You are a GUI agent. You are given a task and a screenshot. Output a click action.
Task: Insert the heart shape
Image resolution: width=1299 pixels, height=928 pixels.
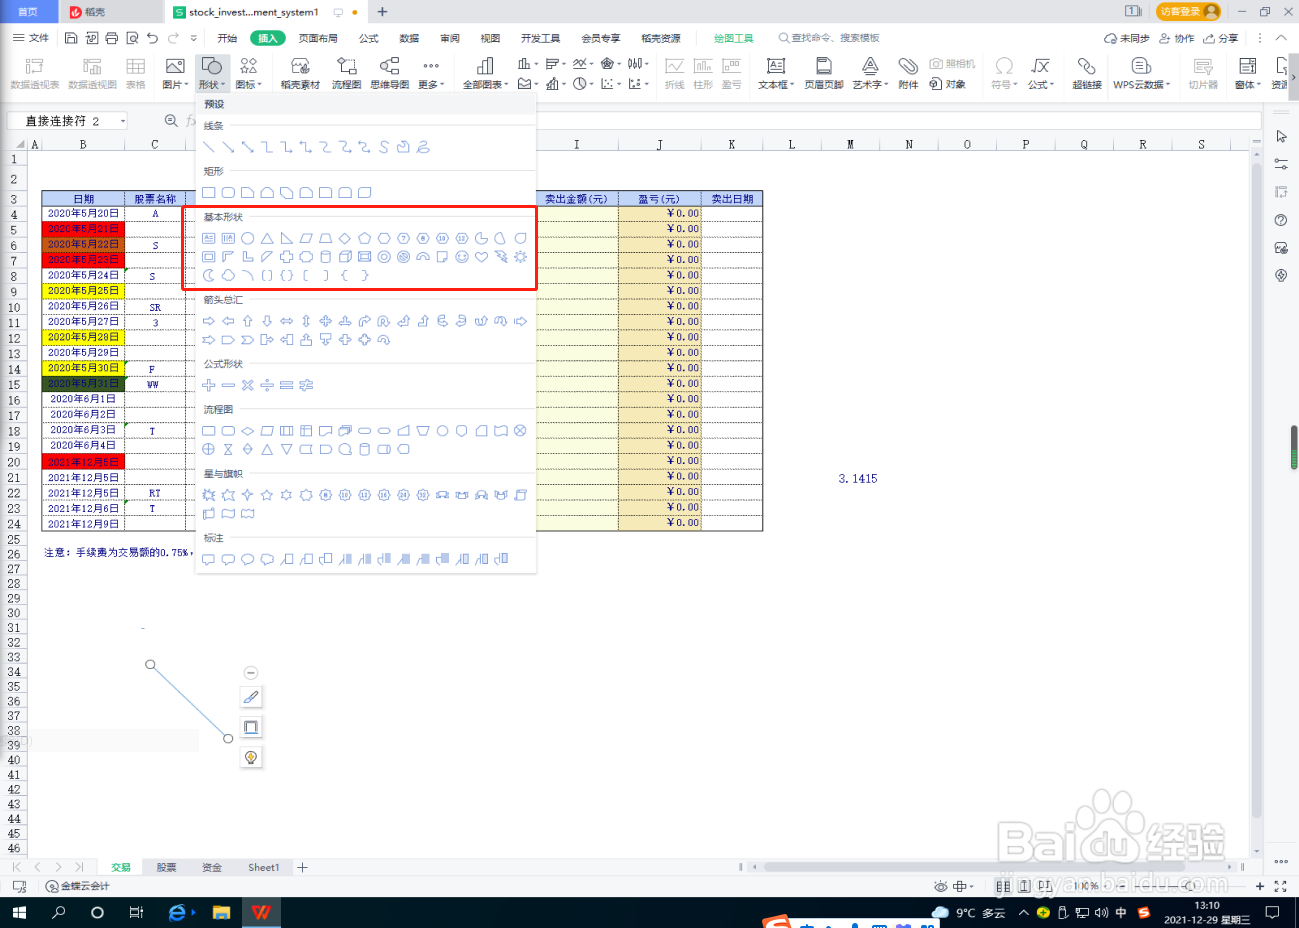coord(481,257)
